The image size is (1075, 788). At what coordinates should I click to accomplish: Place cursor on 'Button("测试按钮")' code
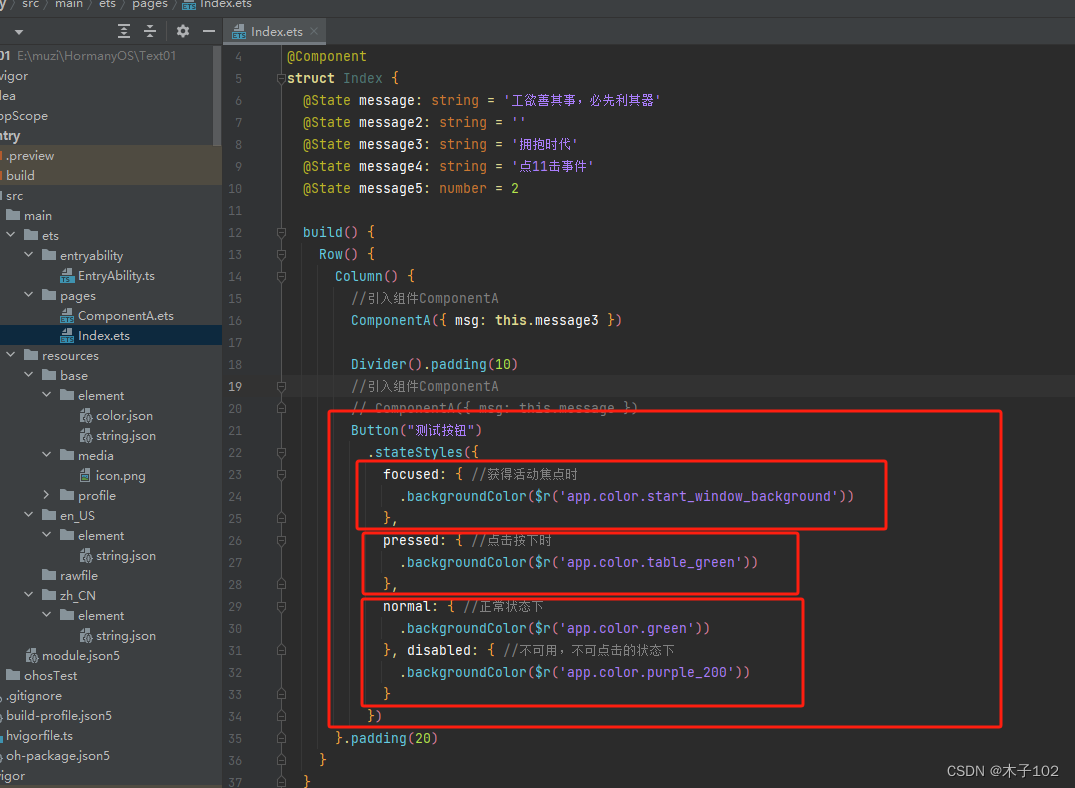(416, 430)
